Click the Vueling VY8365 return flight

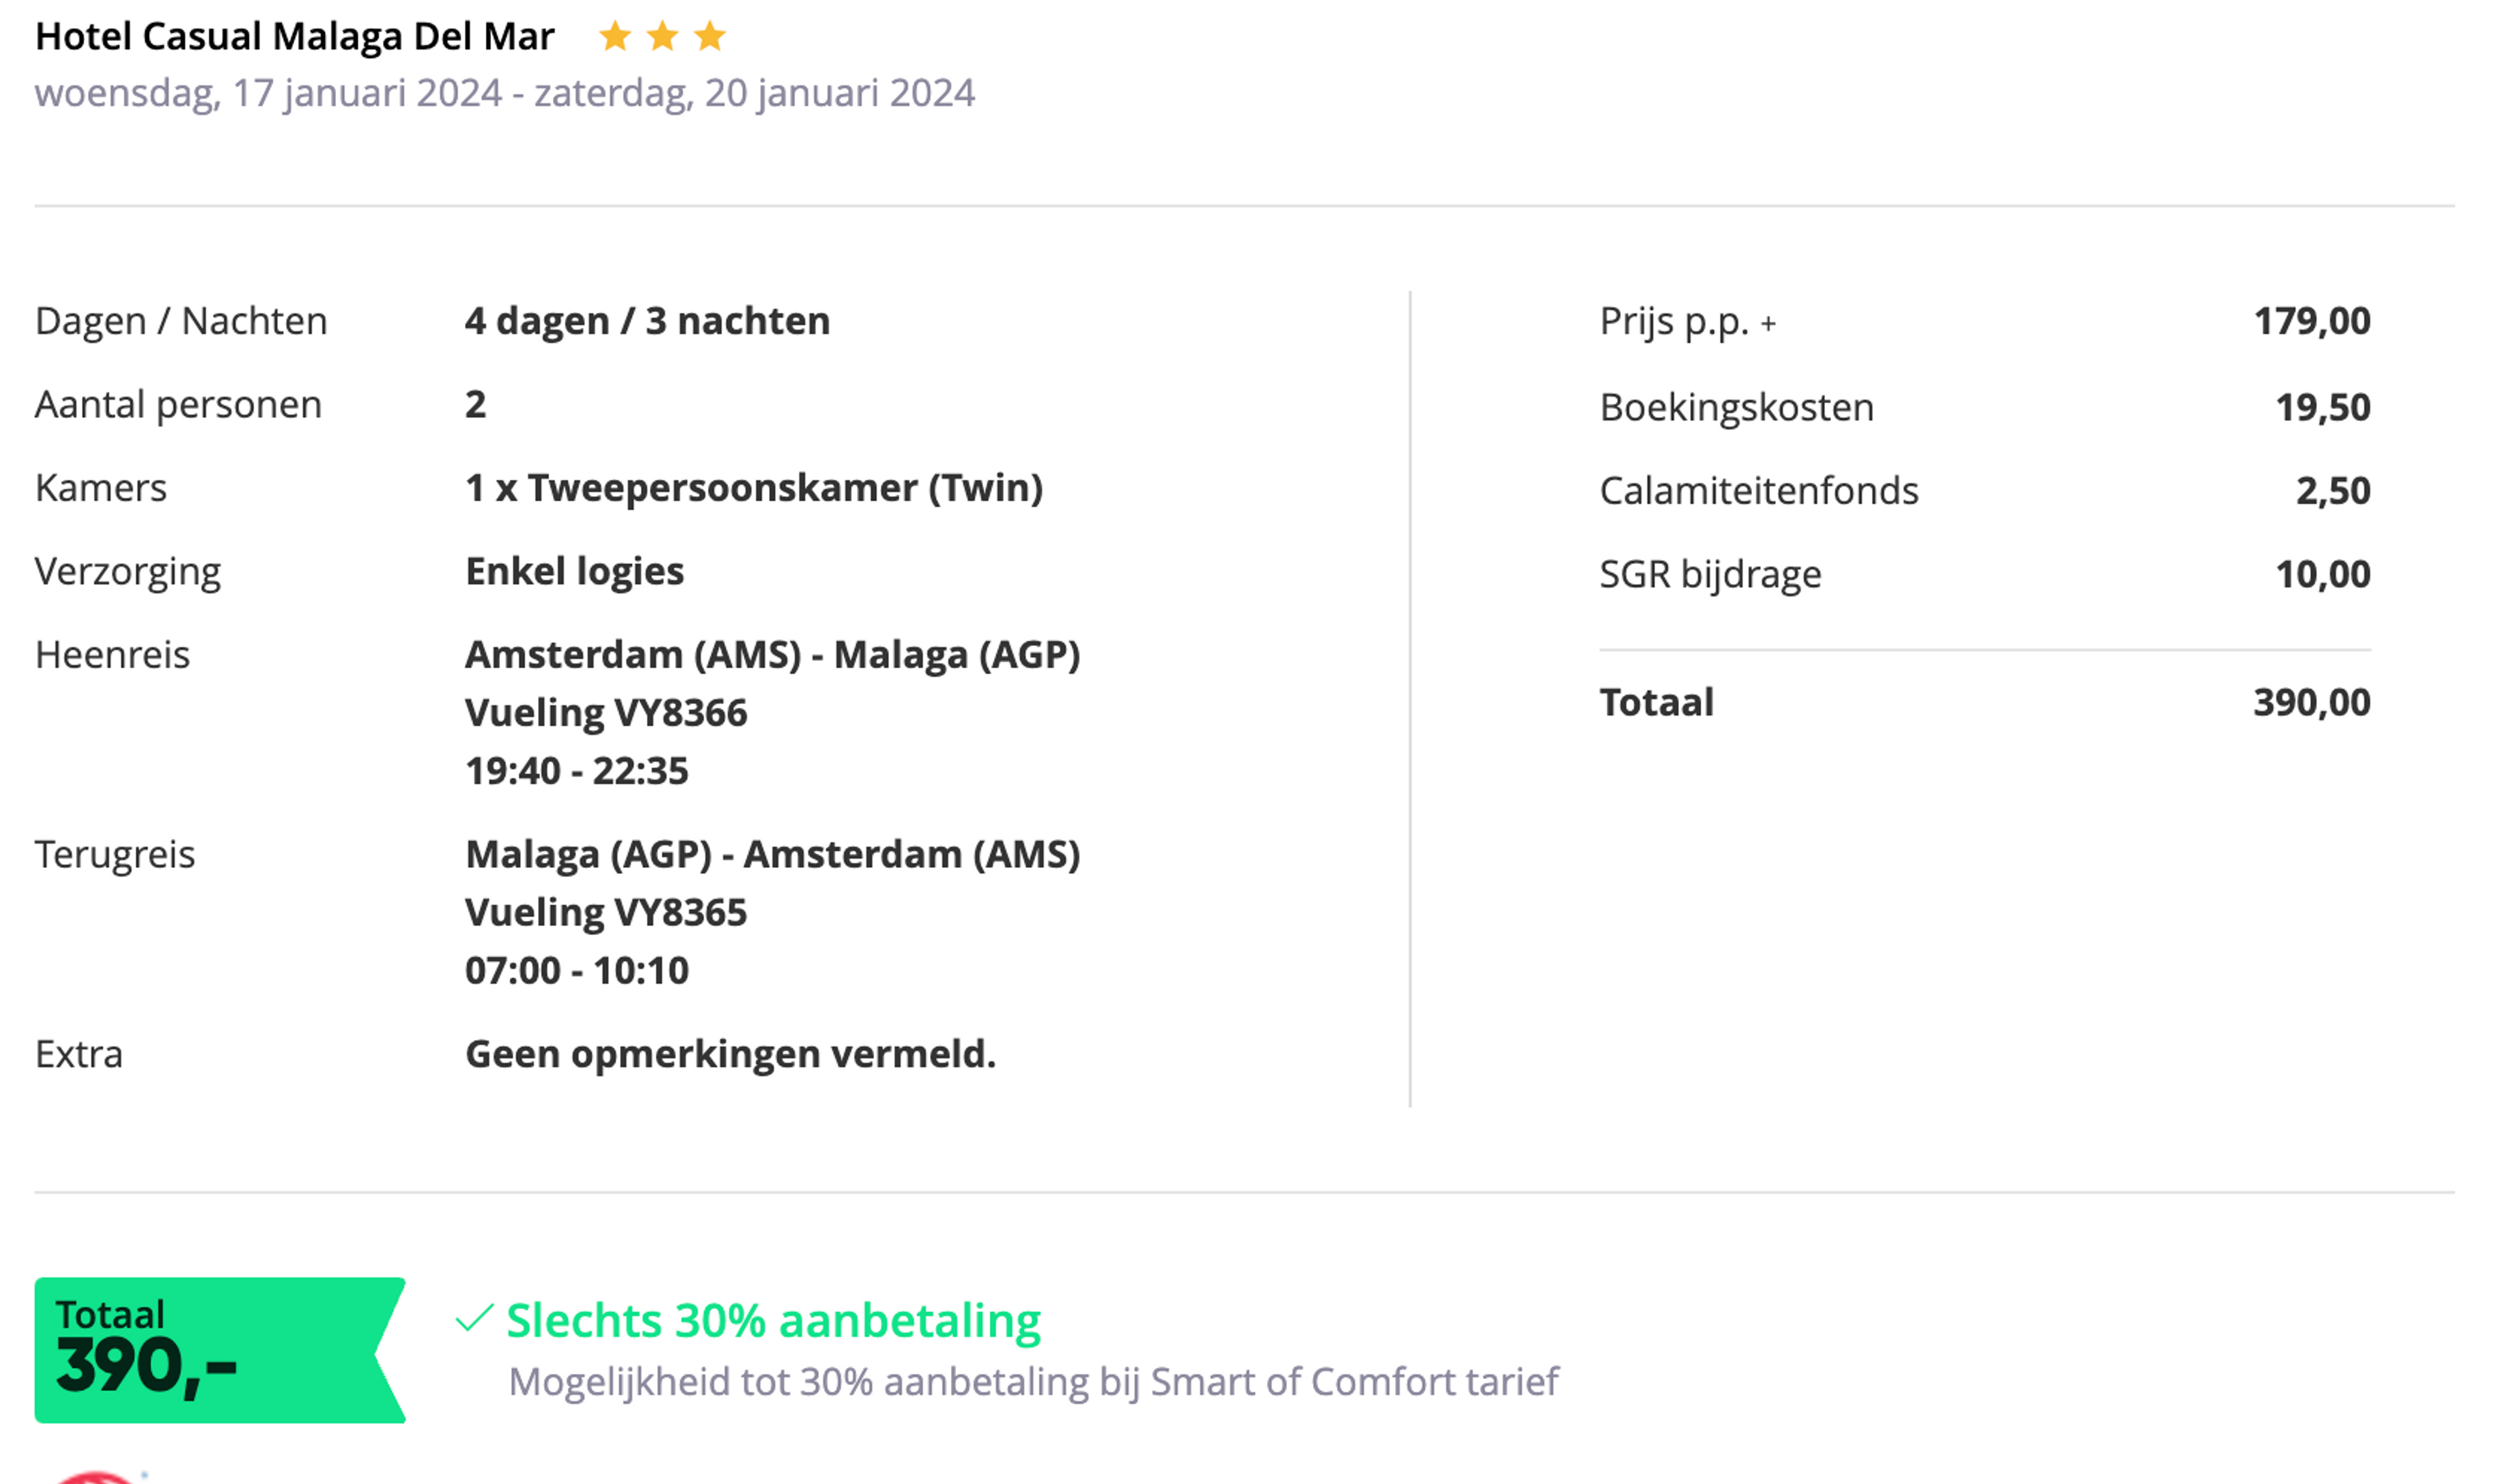(x=606, y=913)
